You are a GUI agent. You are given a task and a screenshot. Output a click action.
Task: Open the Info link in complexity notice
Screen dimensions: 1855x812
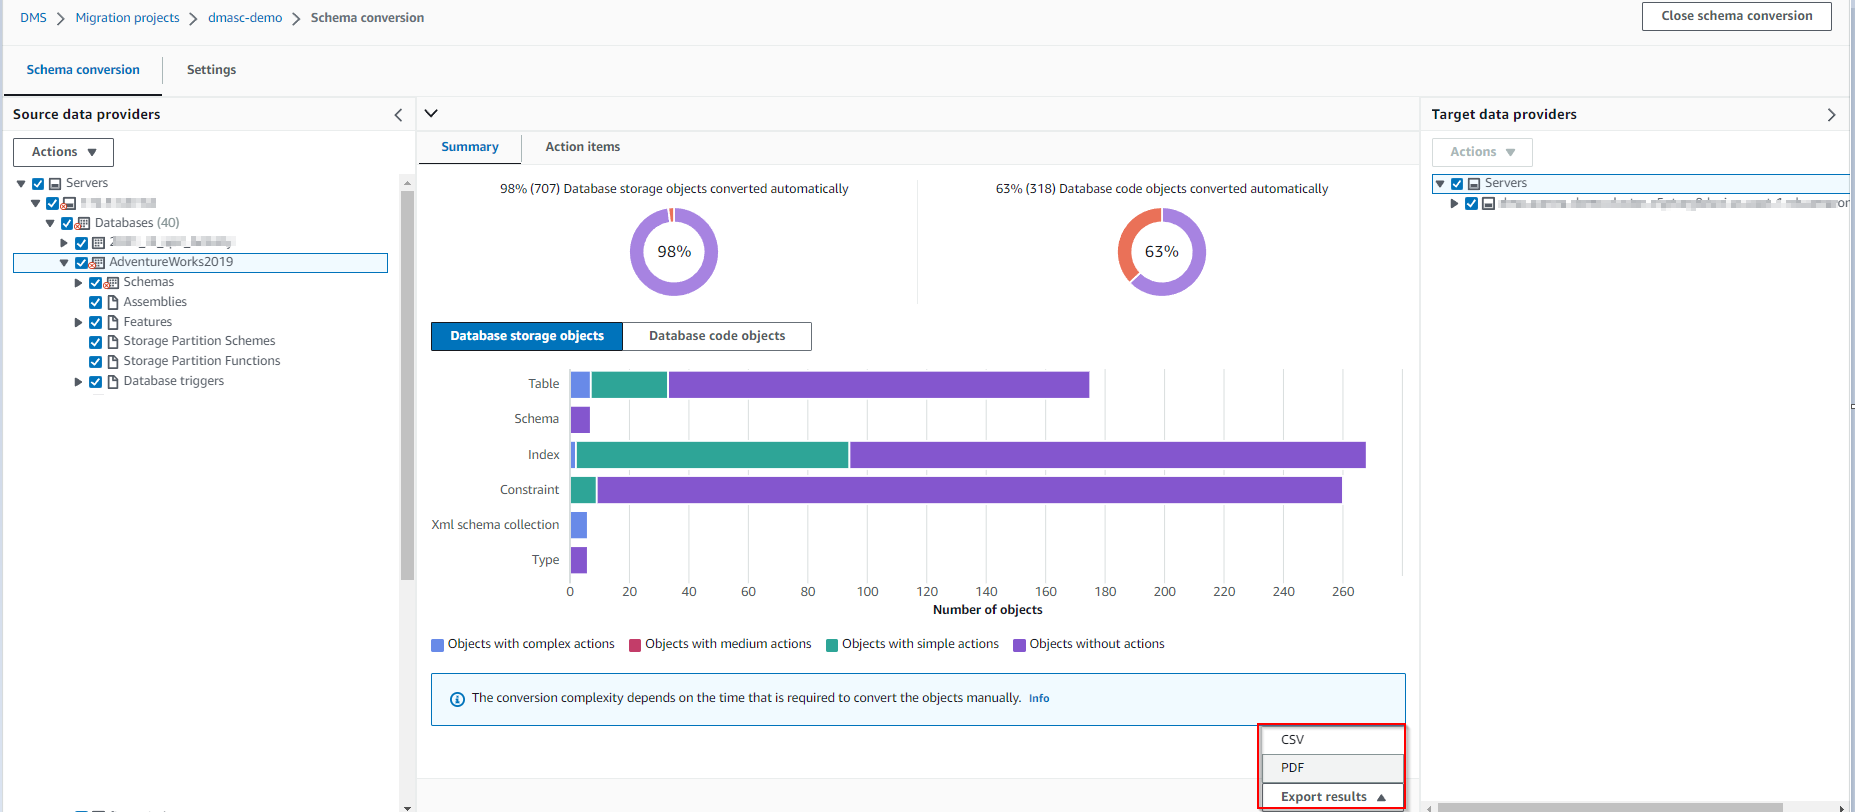1039,699
